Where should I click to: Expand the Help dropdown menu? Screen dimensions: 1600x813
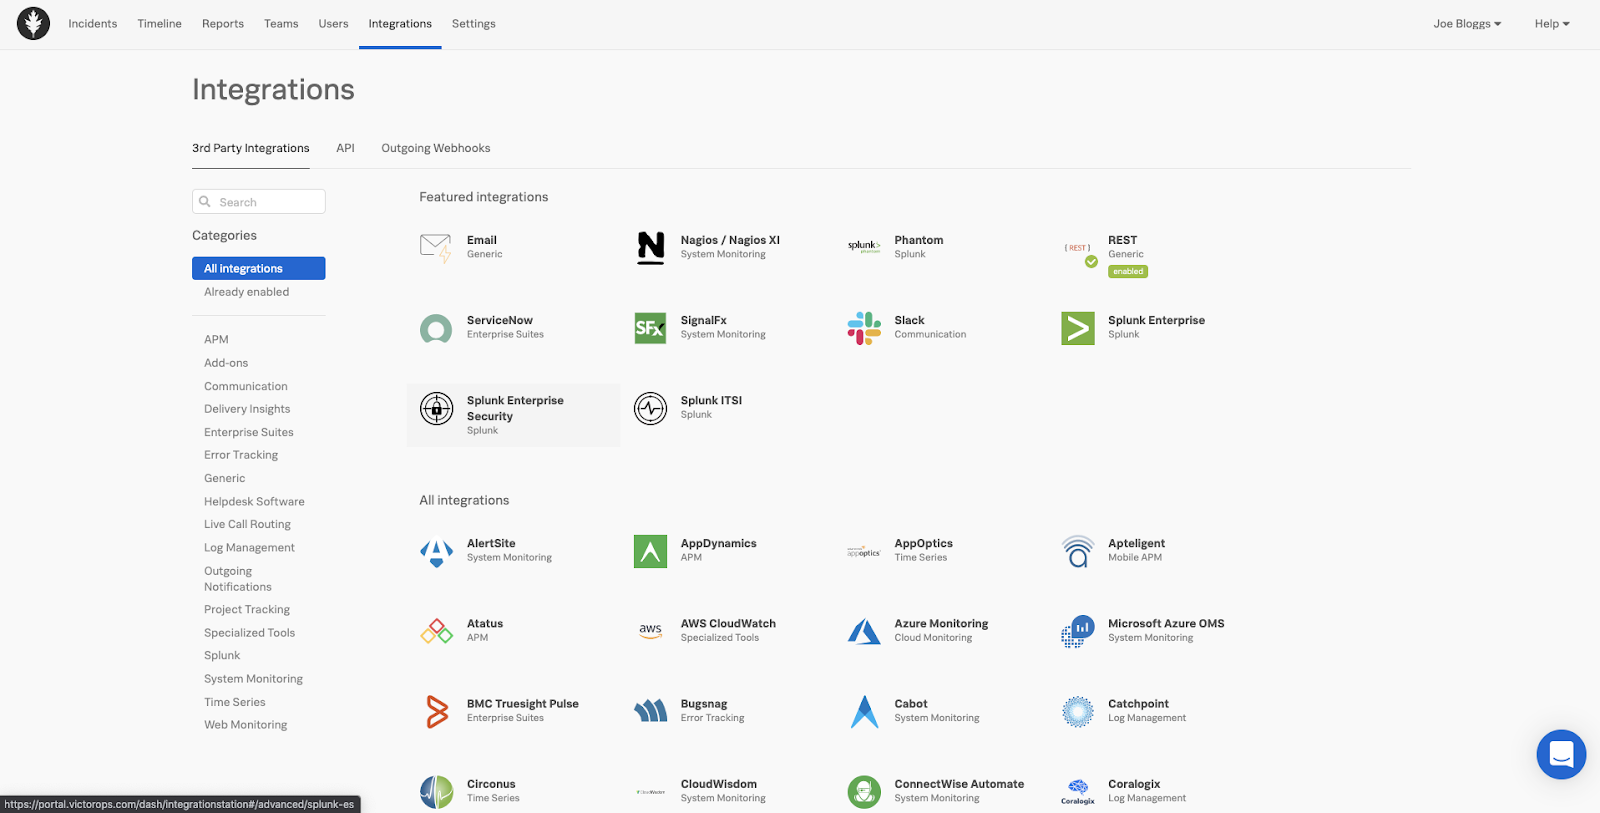1552,24
